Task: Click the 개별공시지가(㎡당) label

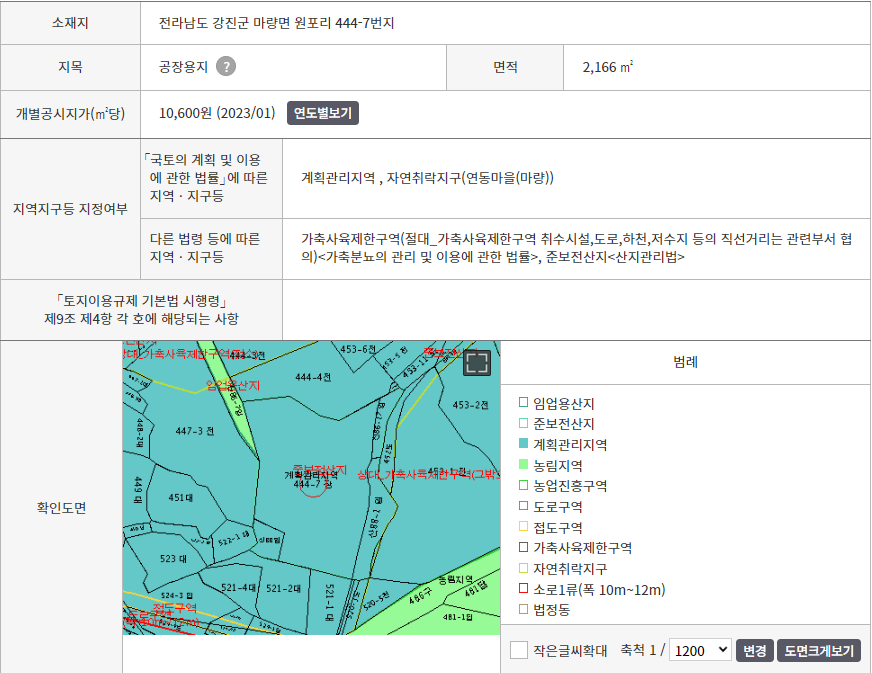Action: coord(70,113)
